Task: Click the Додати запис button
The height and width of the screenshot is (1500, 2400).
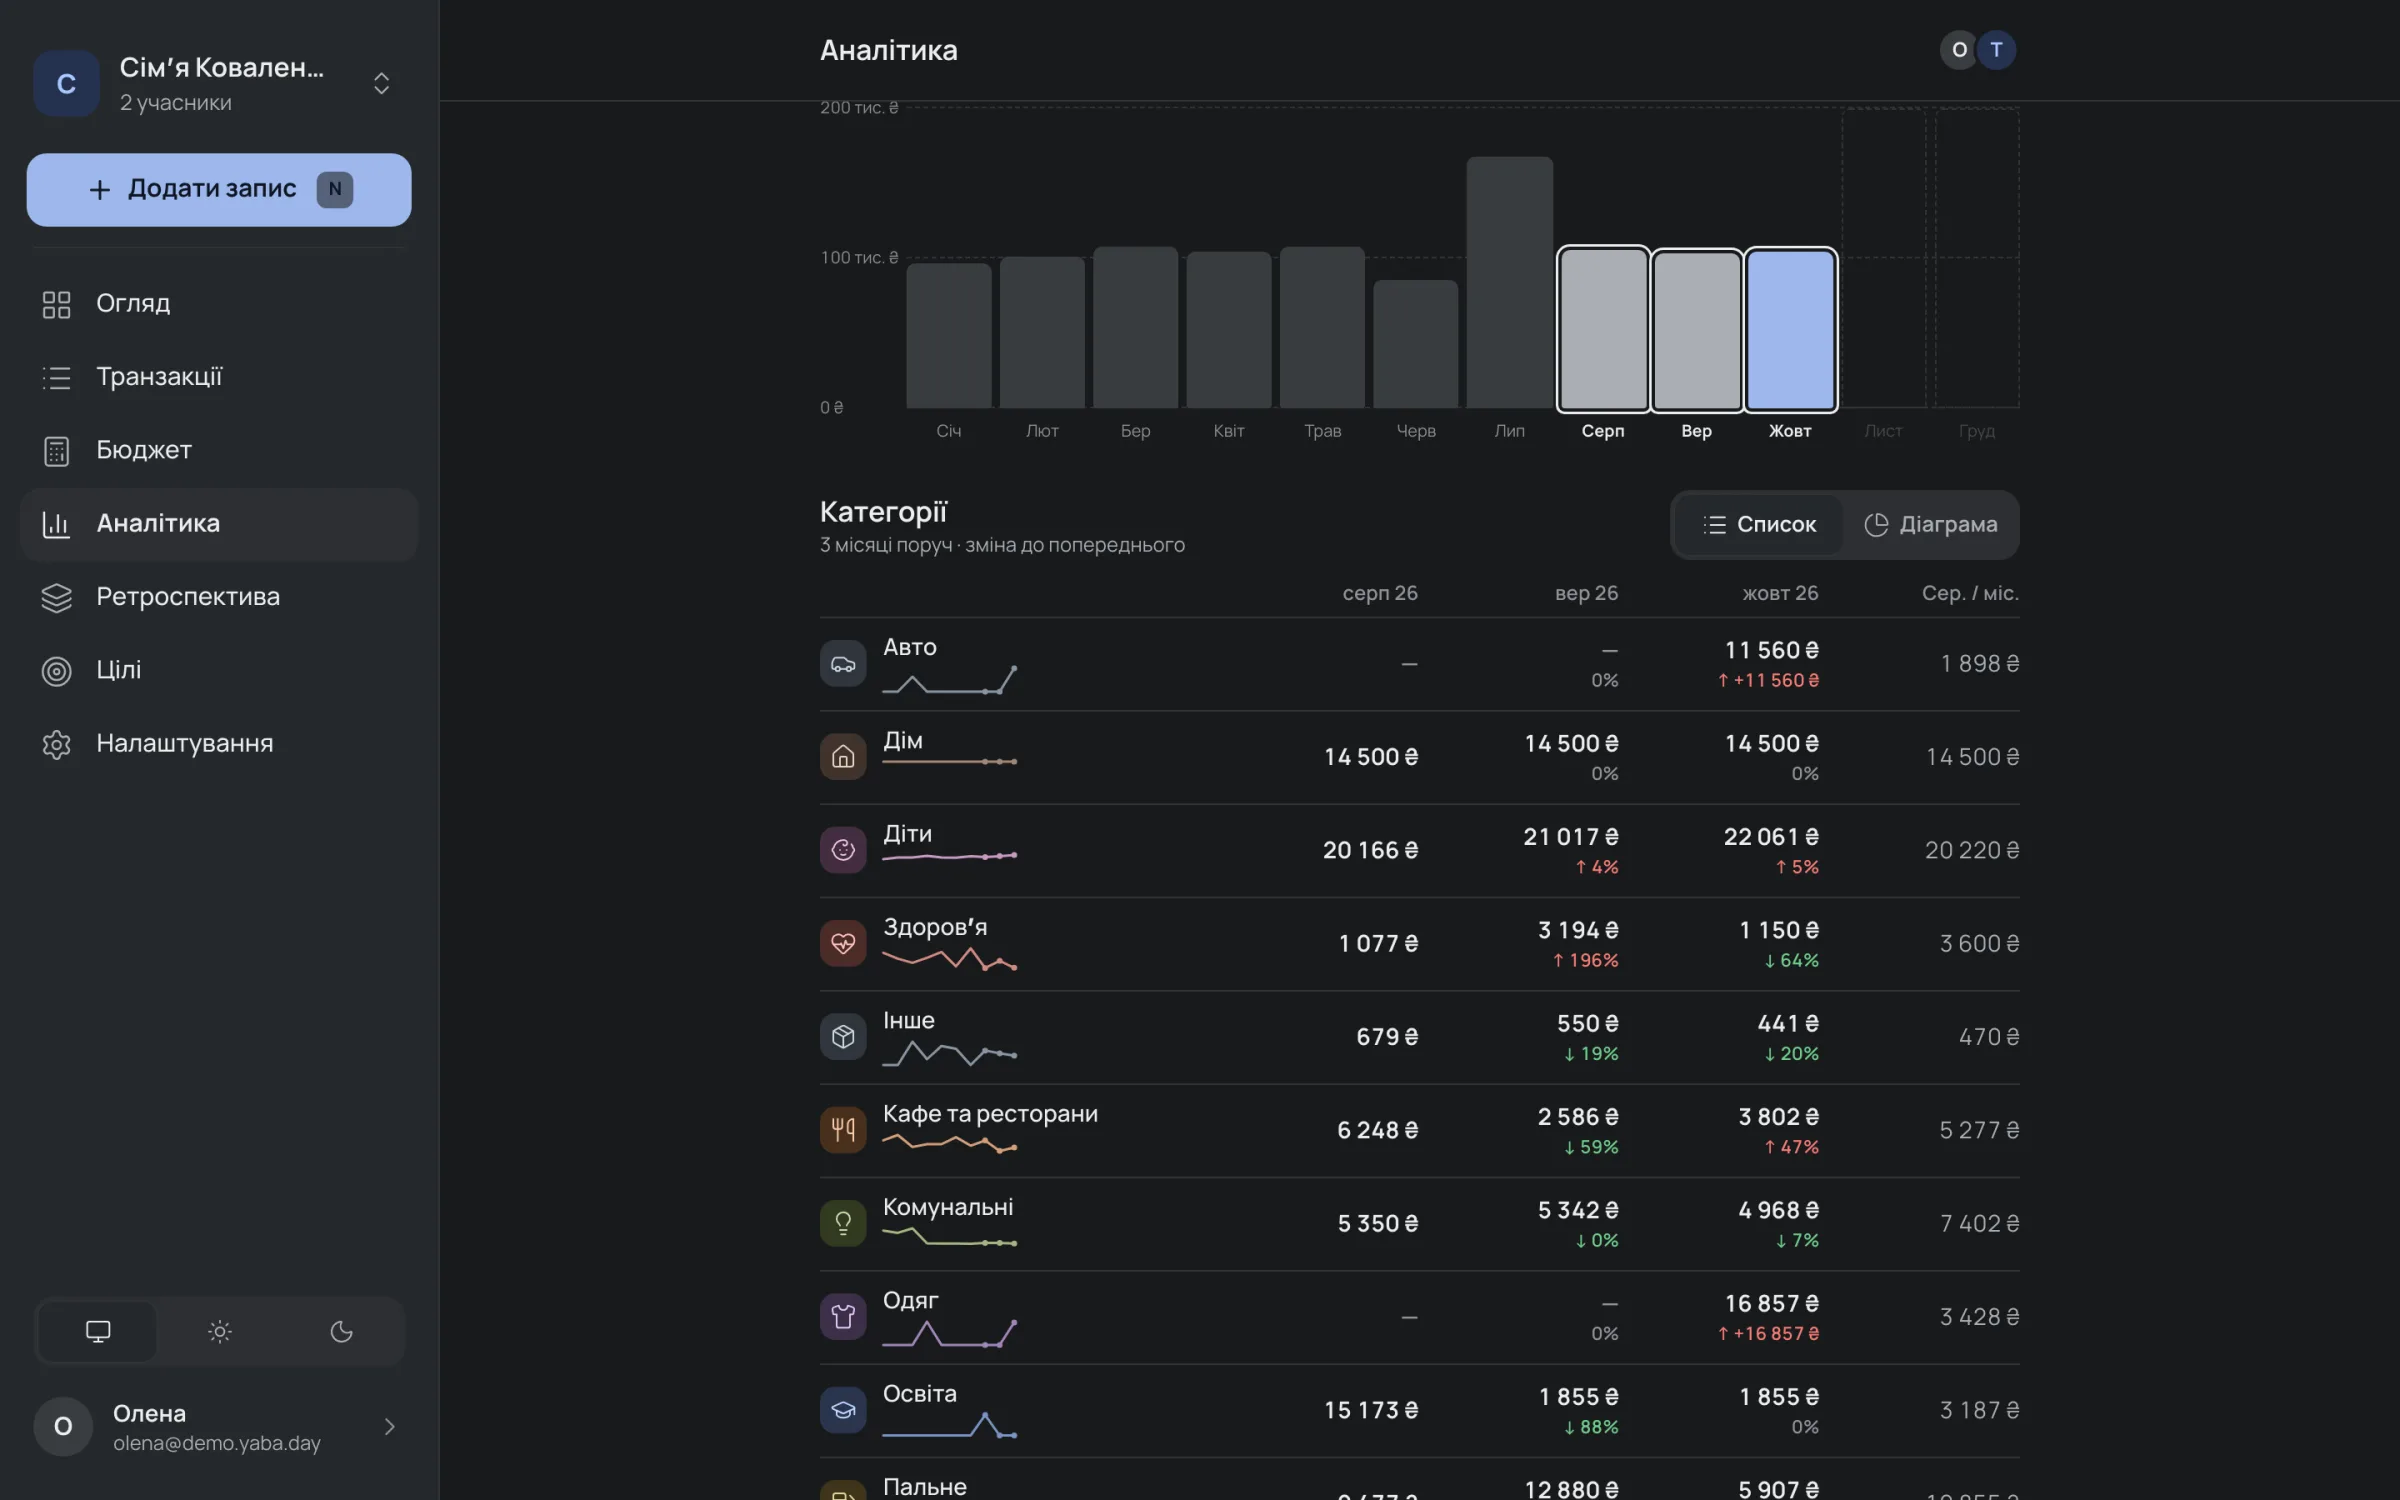Action: coord(219,189)
